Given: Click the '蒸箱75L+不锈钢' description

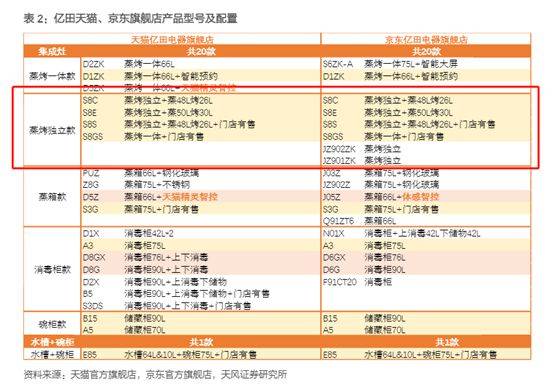Looking at the screenshot, I should (157, 185).
